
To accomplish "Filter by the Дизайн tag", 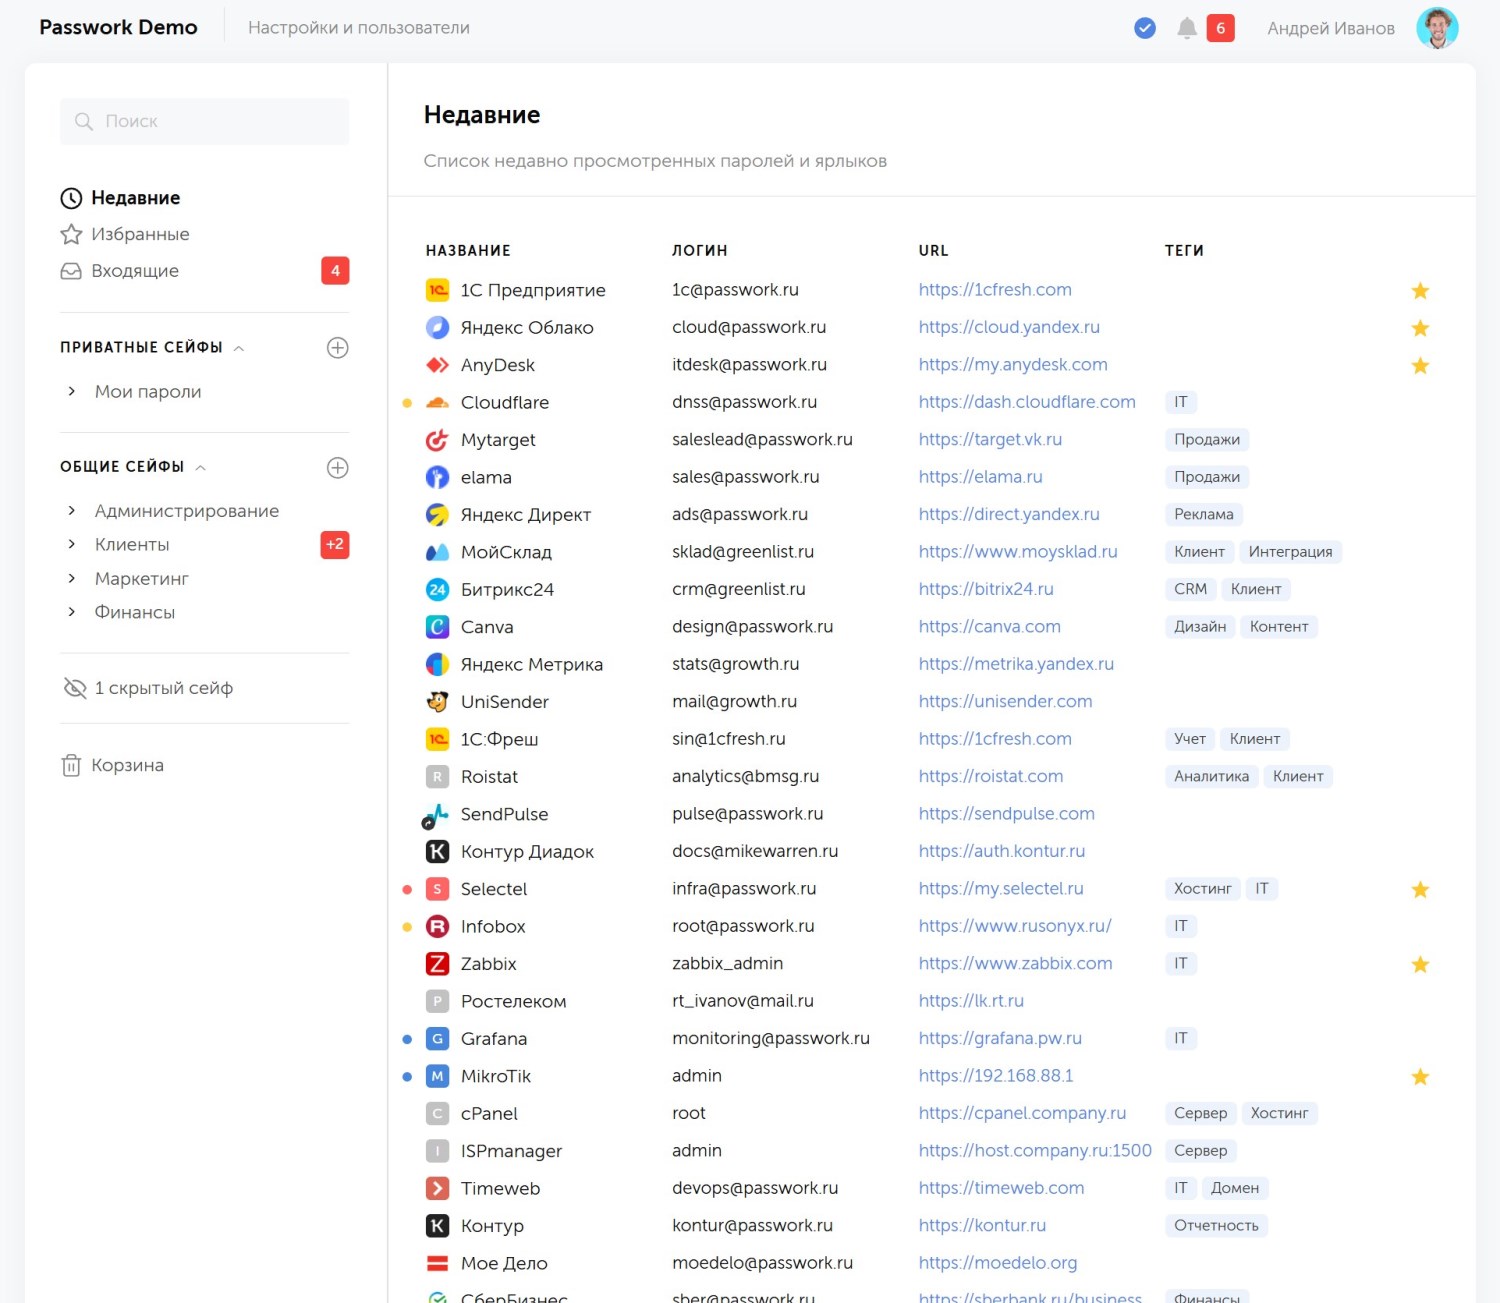I will (x=1200, y=627).
